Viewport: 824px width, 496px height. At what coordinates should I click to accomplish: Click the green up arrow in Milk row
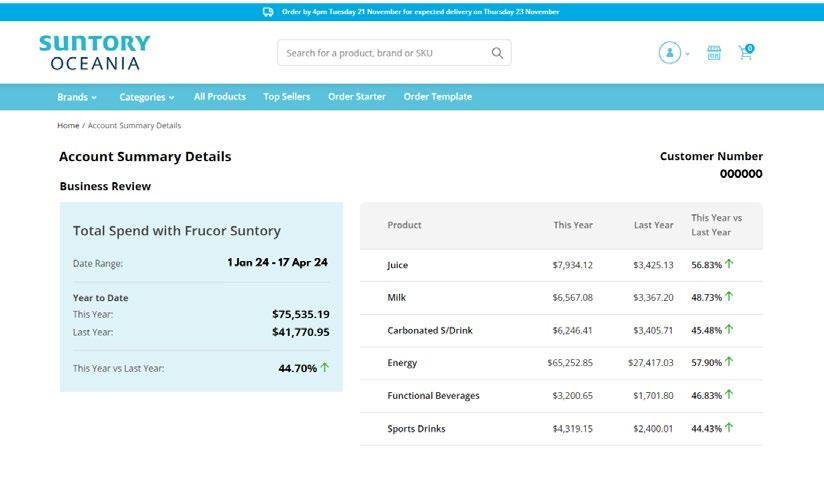729,296
